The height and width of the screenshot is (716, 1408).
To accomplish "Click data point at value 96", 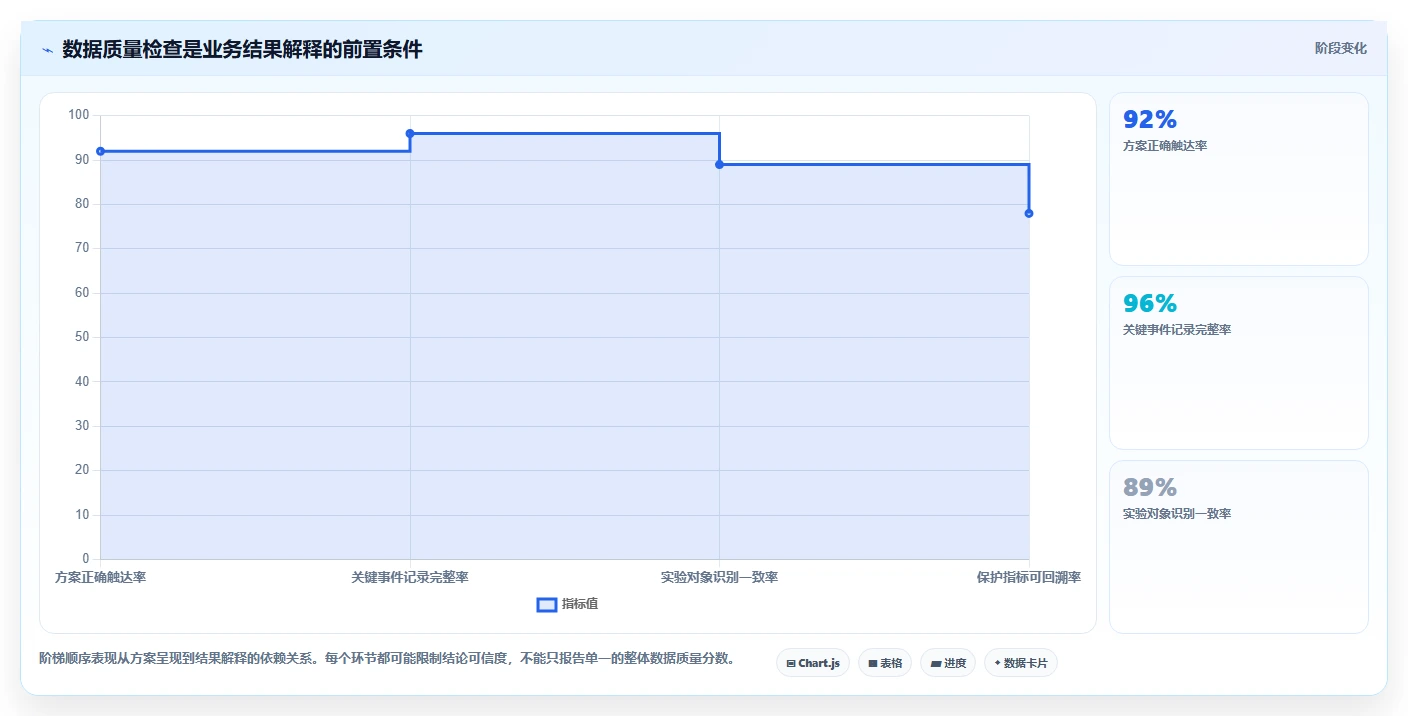I will (410, 133).
